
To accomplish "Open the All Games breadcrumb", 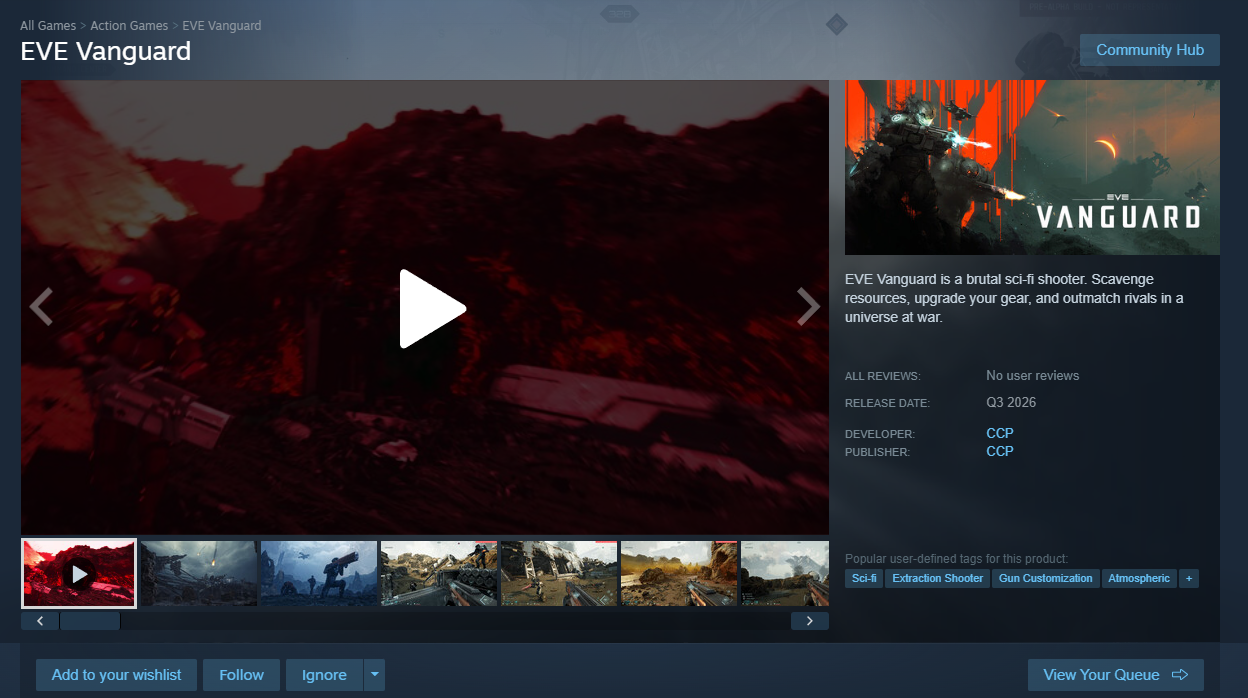I will [x=48, y=25].
